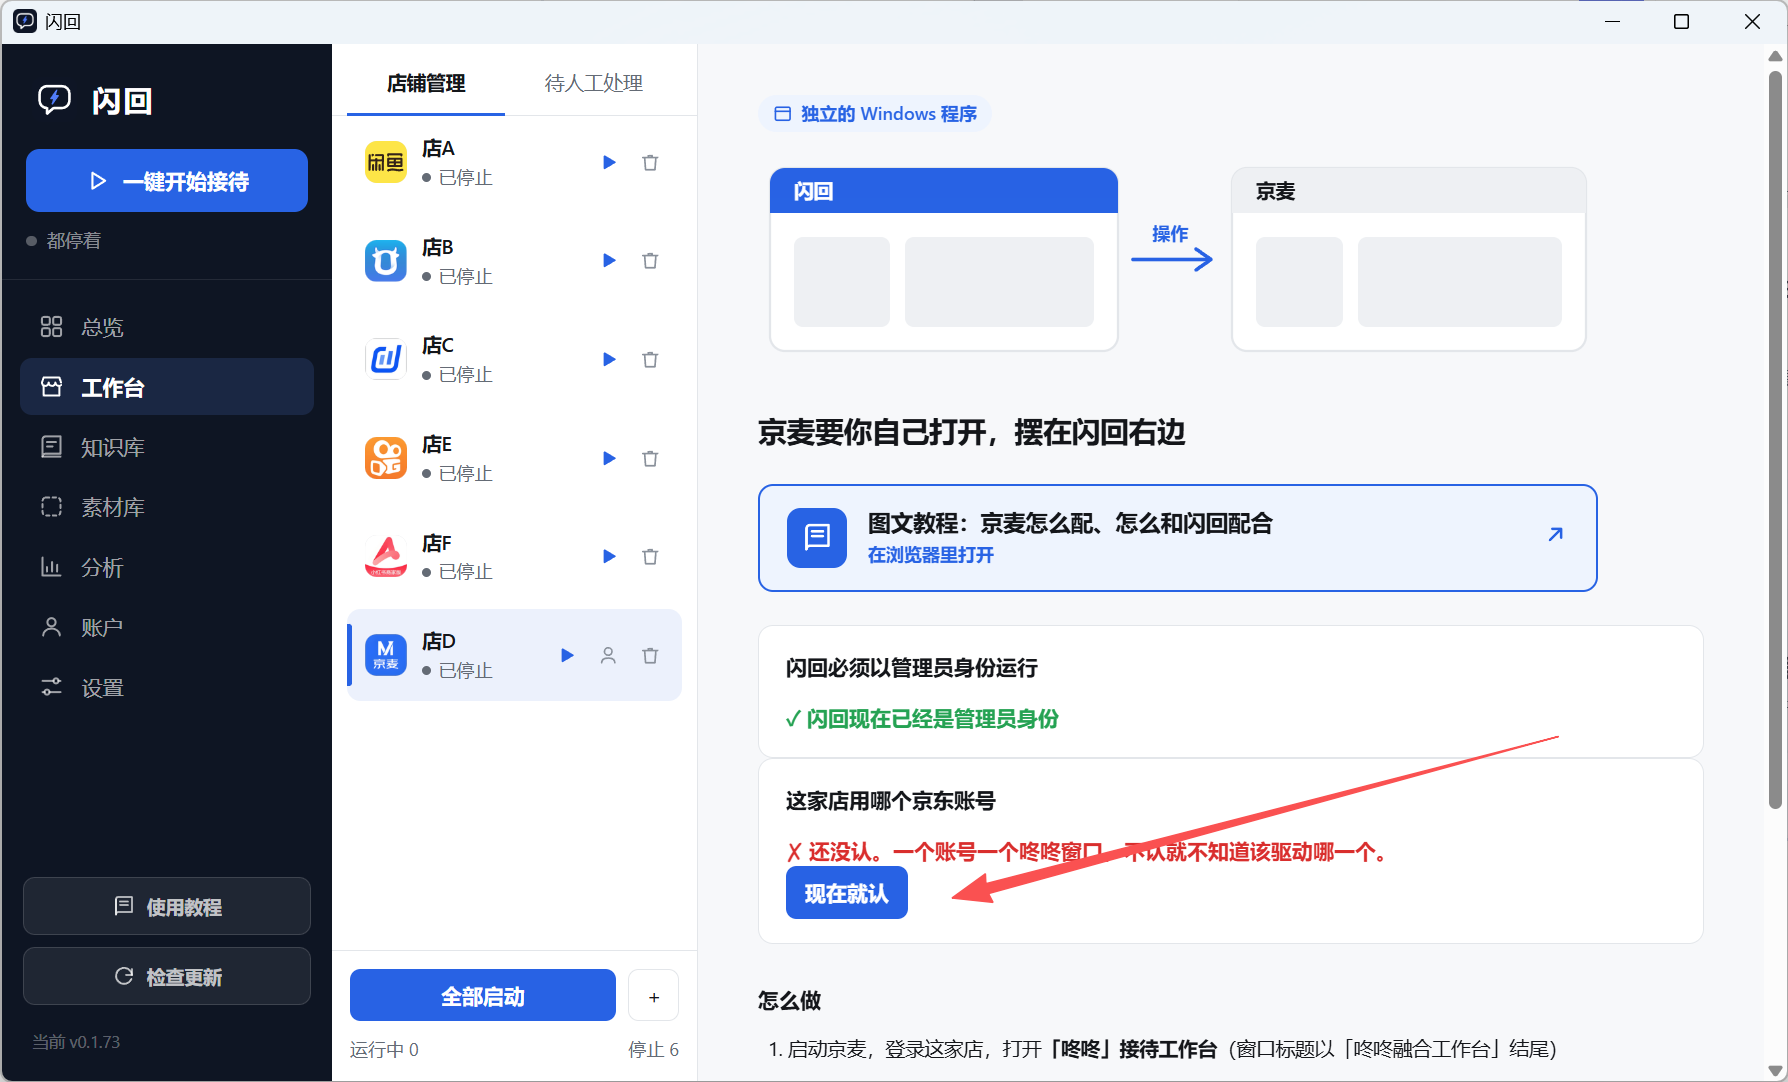This screenshot has height=1082, width=1788.
Task: Switch to the 待人工处理 tab
Action: tap(594, 83)
